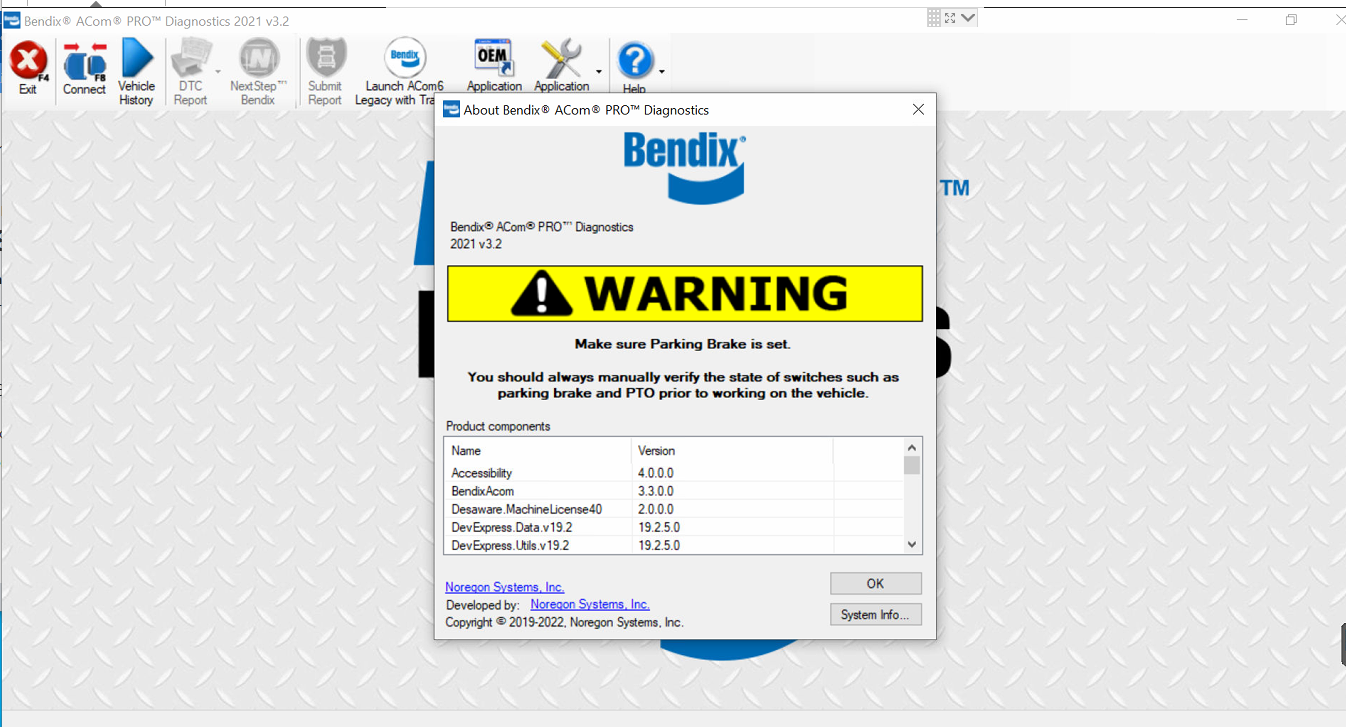Click the Application wrench and screwdriver icon
The width and height of the screenshot is (1346, 727).
[562, 59]
